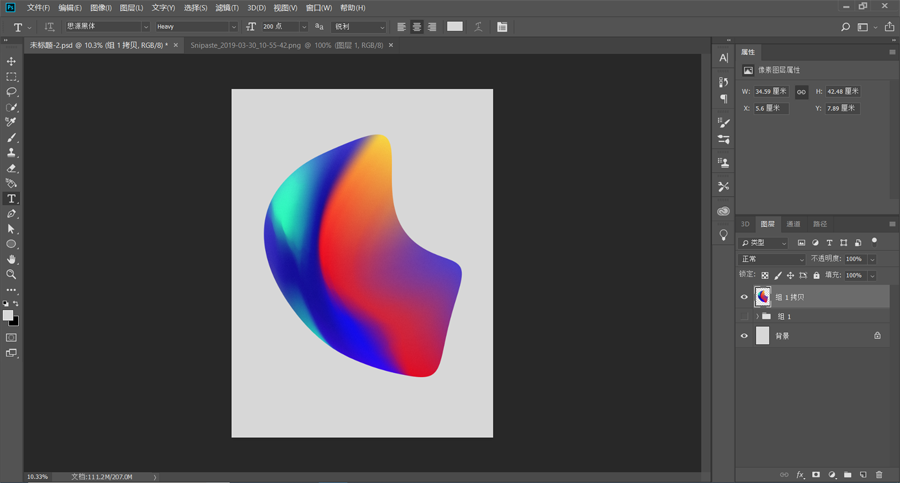900x483 pixels.
Task: Pick the Zoom magnifier tool
Action: click(x=12, y=274)
